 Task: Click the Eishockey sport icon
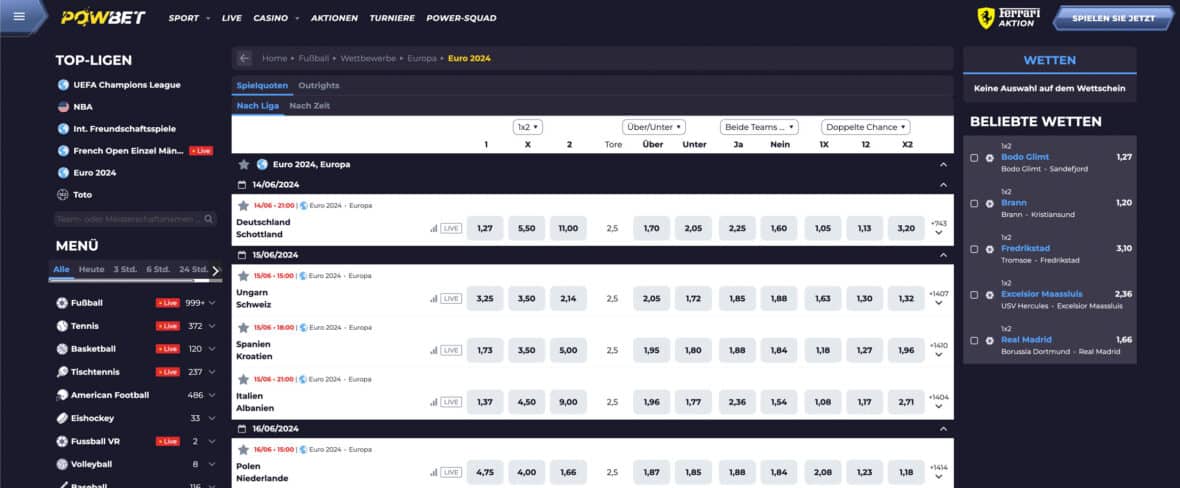(62, 418)
